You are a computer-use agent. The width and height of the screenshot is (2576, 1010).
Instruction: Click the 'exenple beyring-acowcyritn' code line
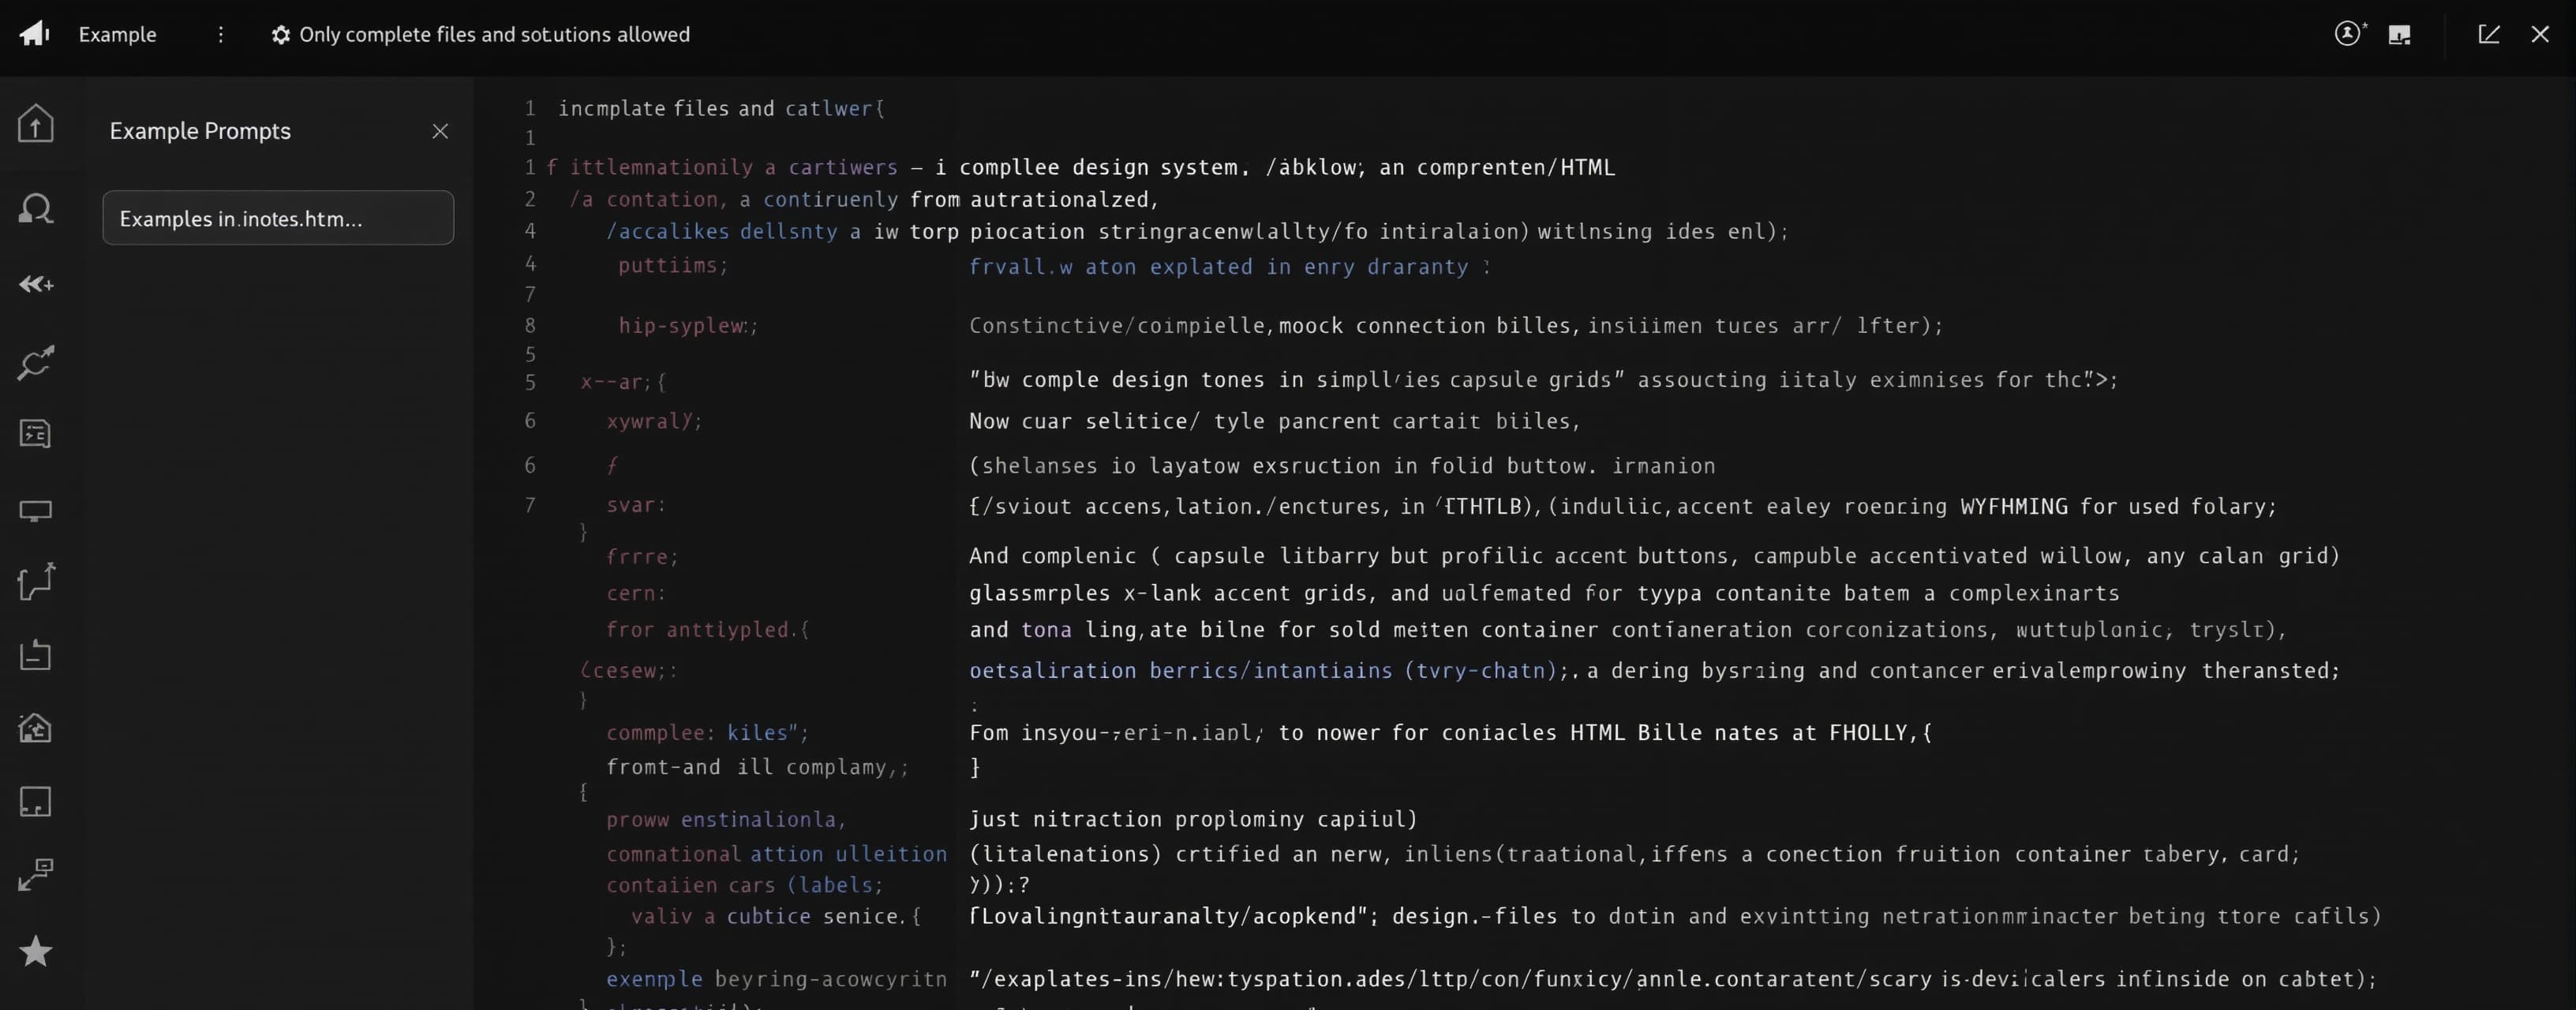pos(776,979)
